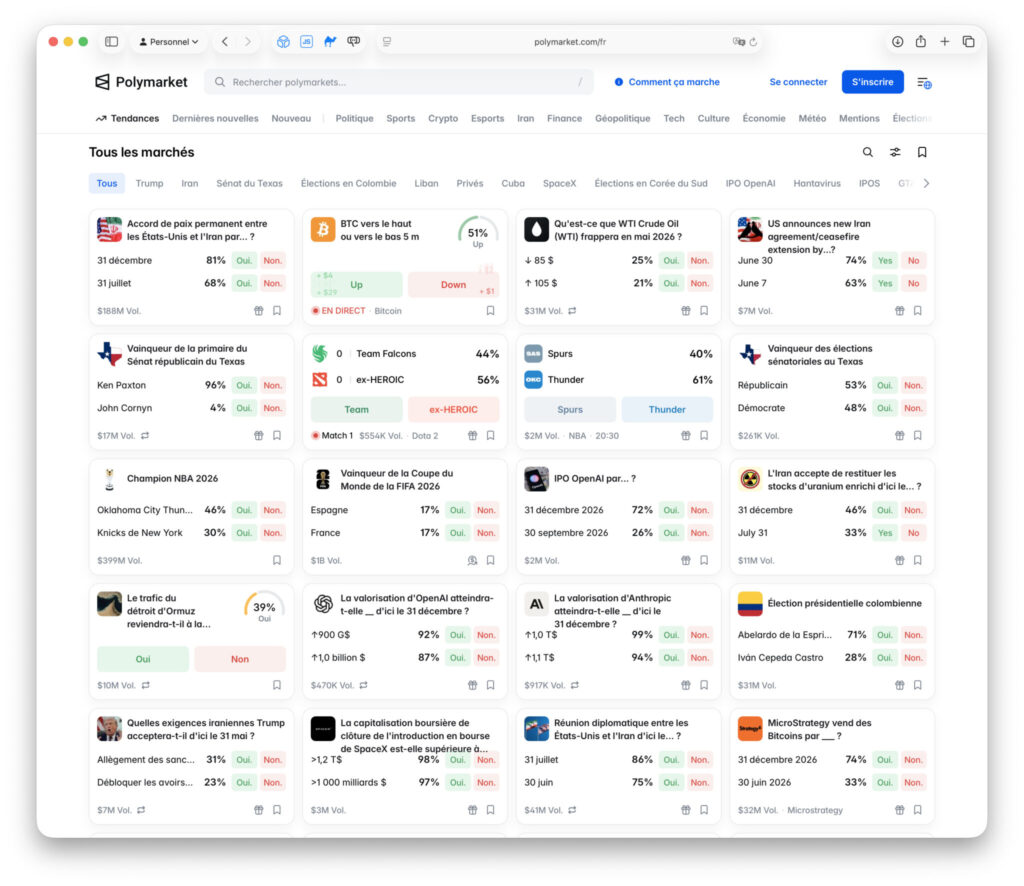Viewport: 1024px width, 886px height.
Task: Switch to the Crypto category tab
Action: click(x=443, y=118)
